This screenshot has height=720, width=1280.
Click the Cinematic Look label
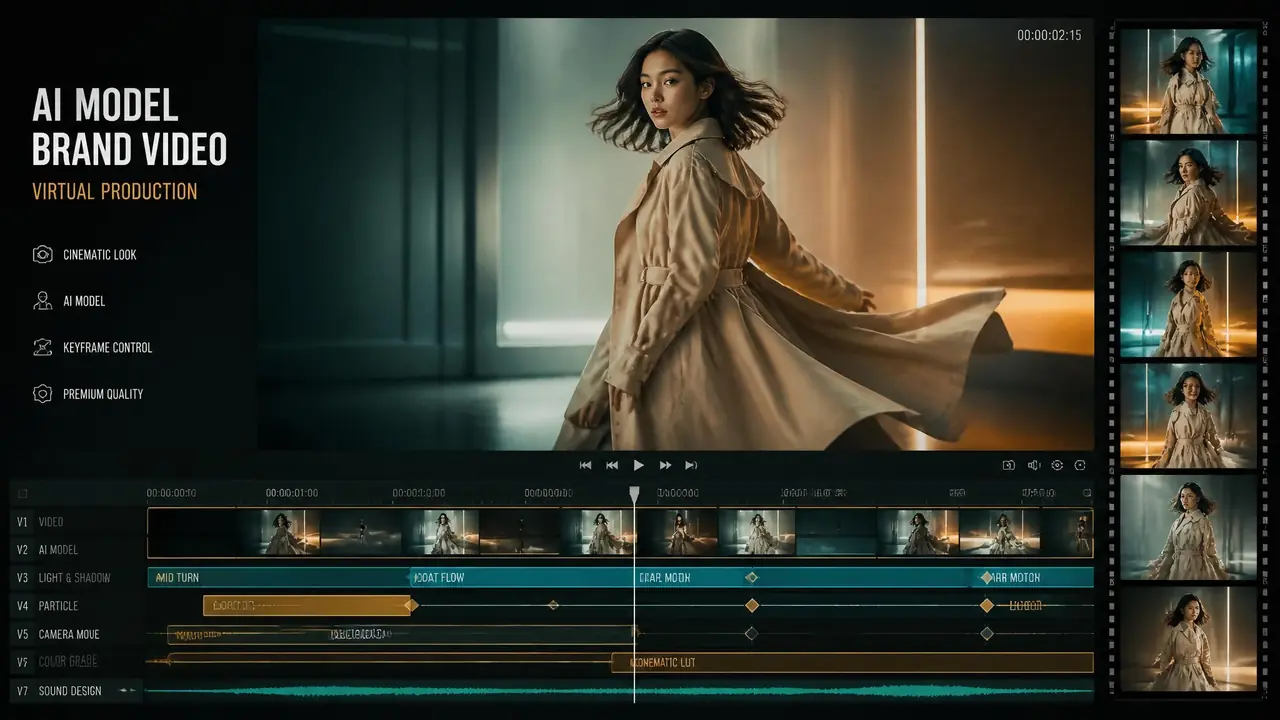tap(100, 255)
